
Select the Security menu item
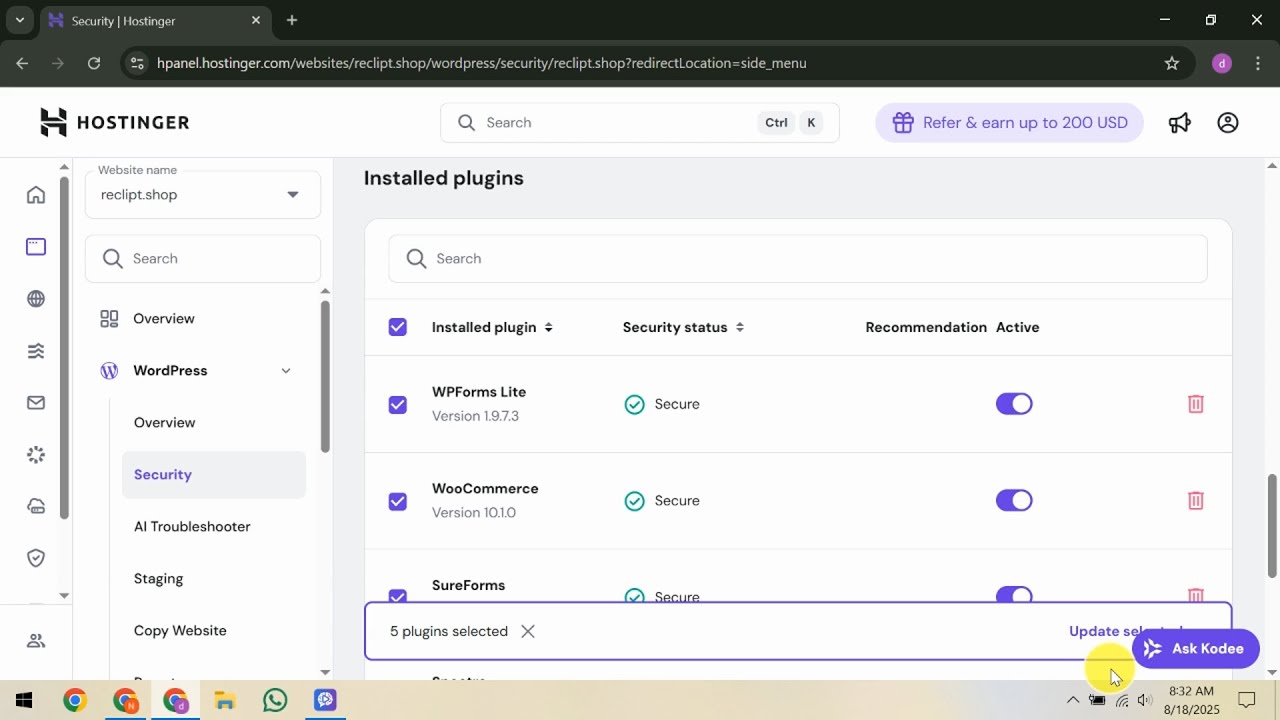[x=214, y=475]
